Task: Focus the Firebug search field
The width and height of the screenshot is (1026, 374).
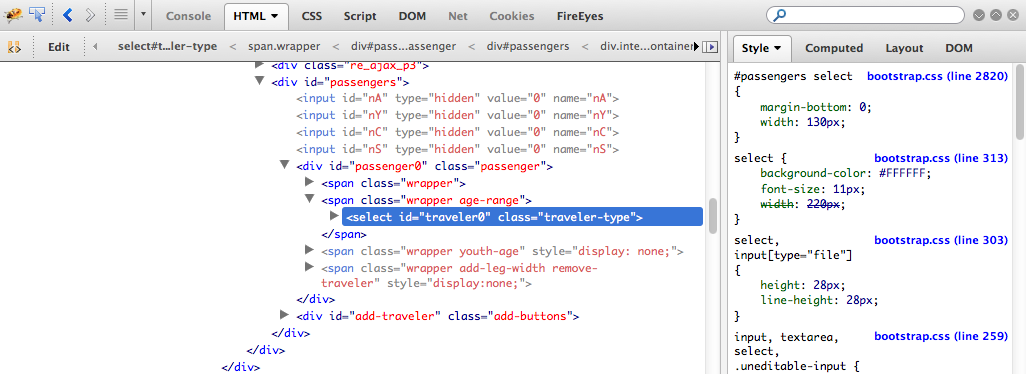Action: tap(865, 15)
